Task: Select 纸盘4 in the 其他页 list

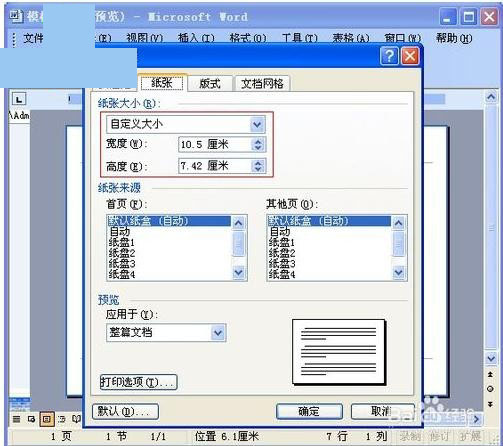Action: coord(329,274)
